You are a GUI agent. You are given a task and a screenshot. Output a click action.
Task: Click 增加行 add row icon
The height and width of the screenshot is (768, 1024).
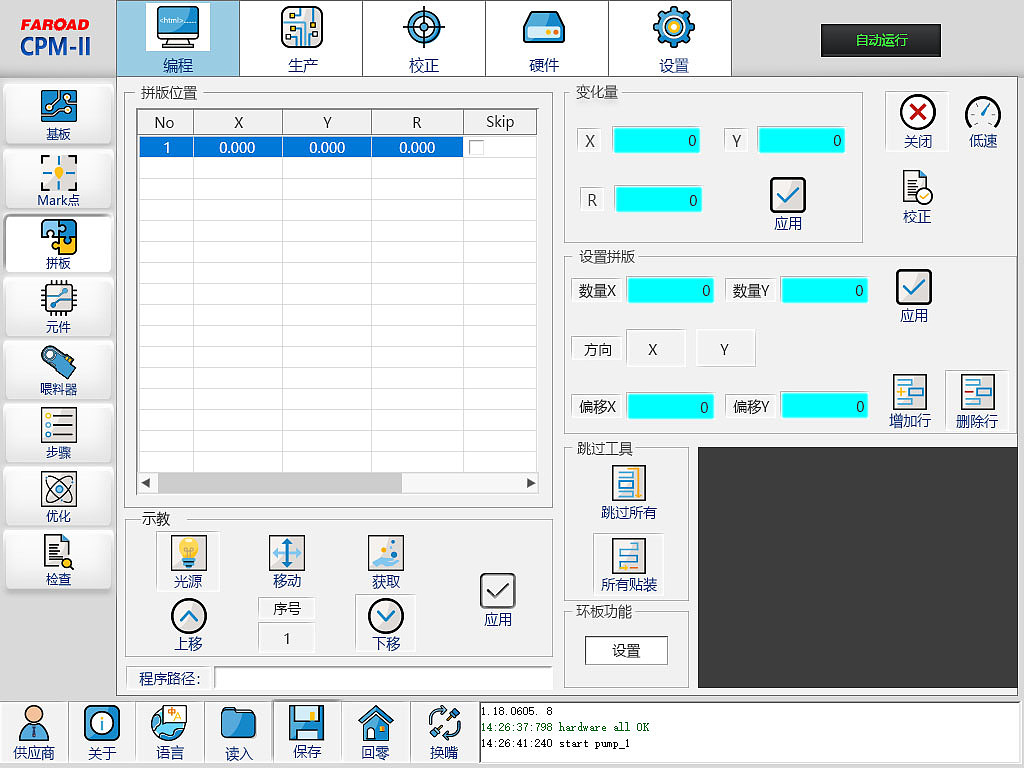coord(910,401)
